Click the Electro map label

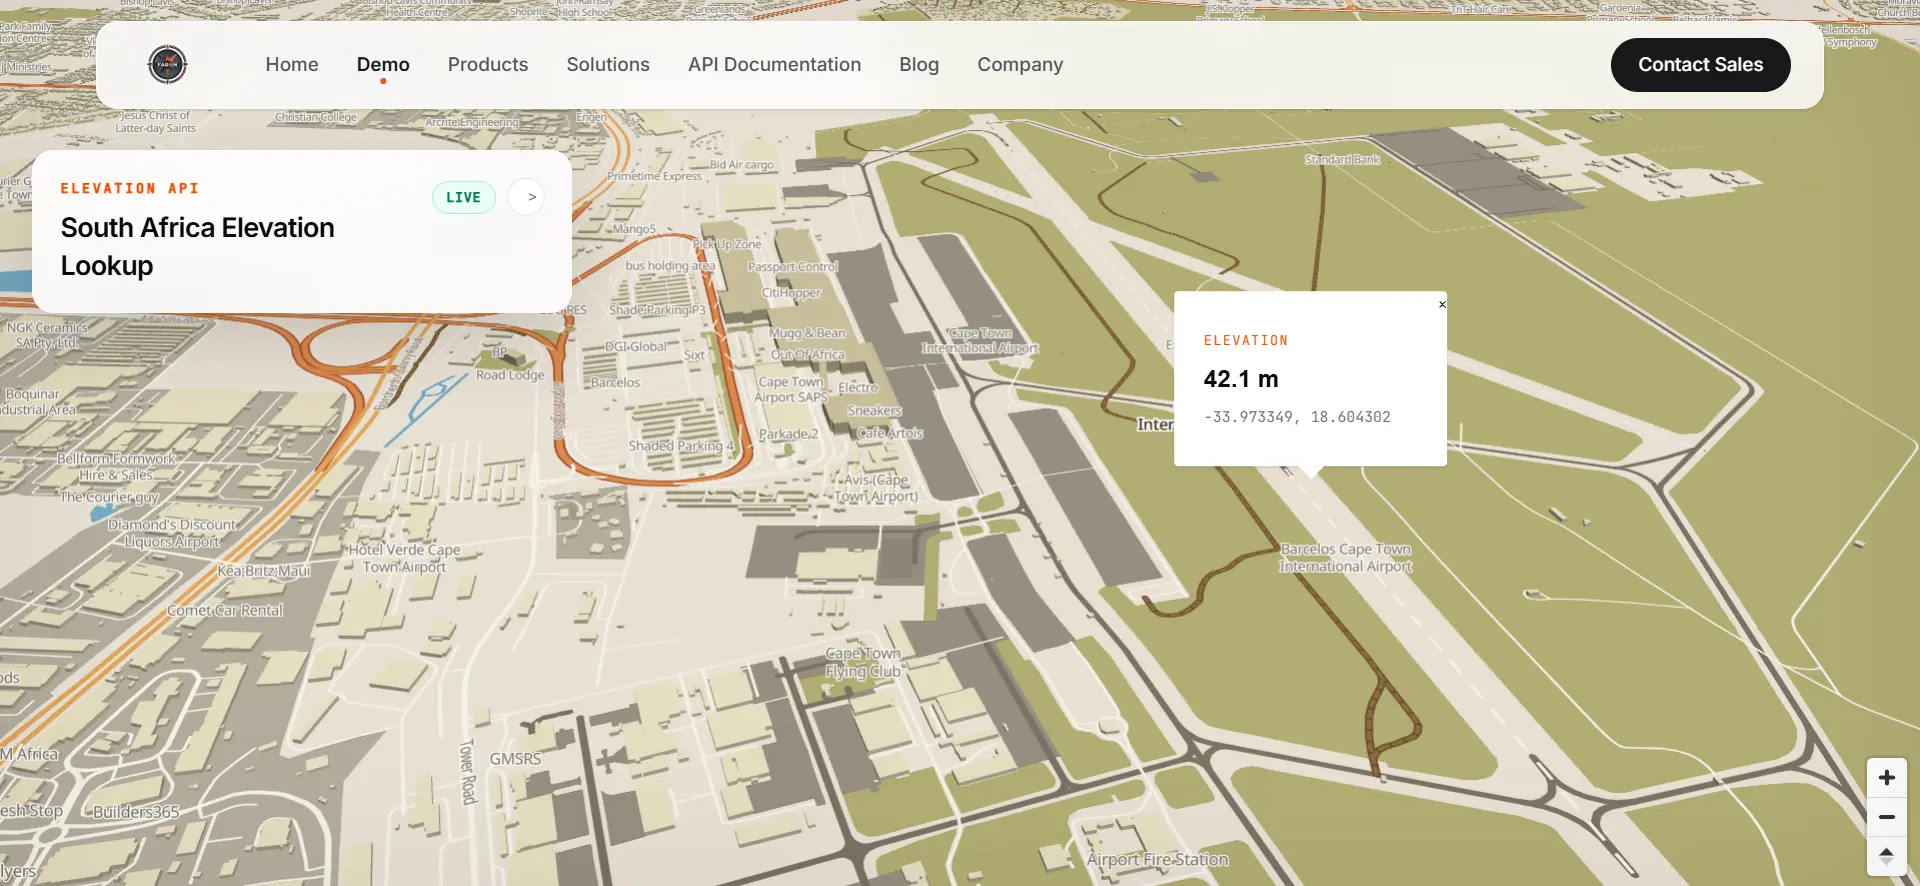coord(858,388)
